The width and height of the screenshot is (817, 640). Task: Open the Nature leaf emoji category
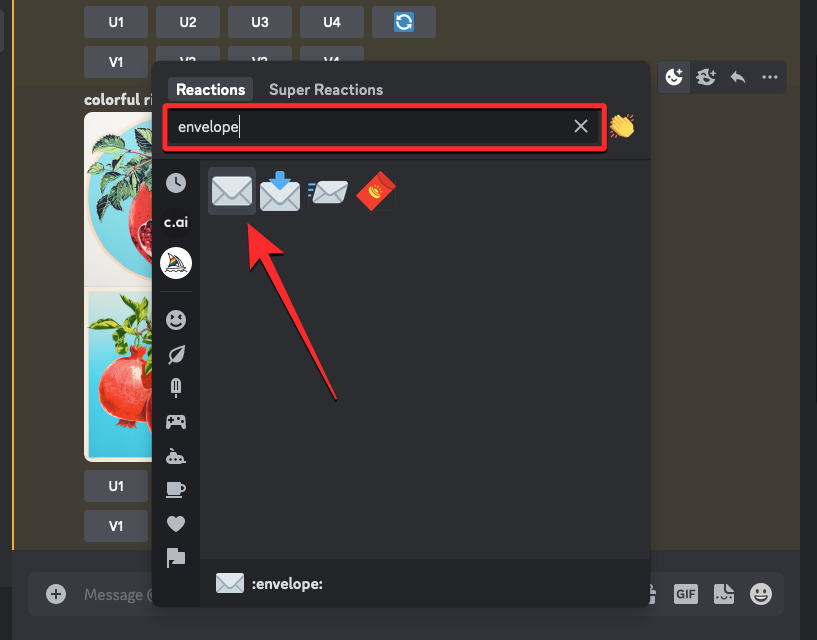[176, 354]
